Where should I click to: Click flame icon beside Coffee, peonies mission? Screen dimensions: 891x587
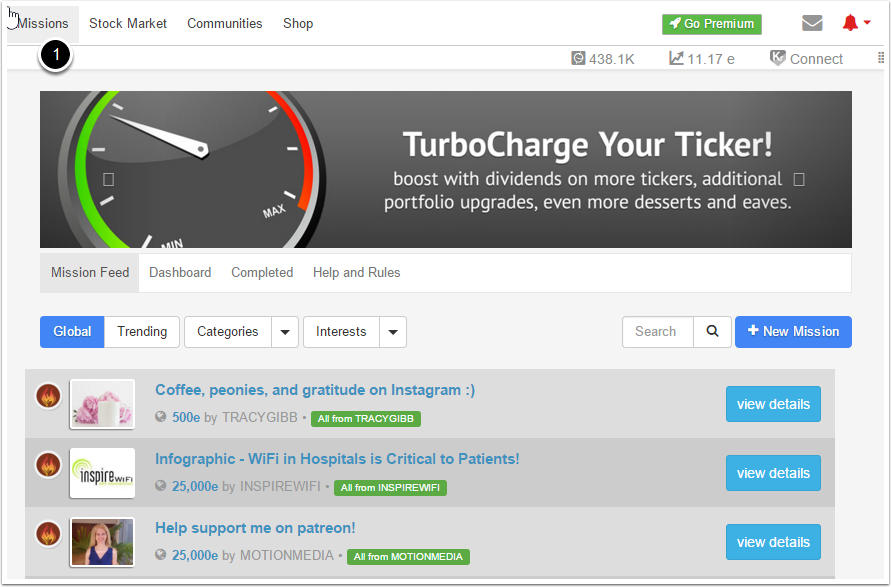point(48,396)
